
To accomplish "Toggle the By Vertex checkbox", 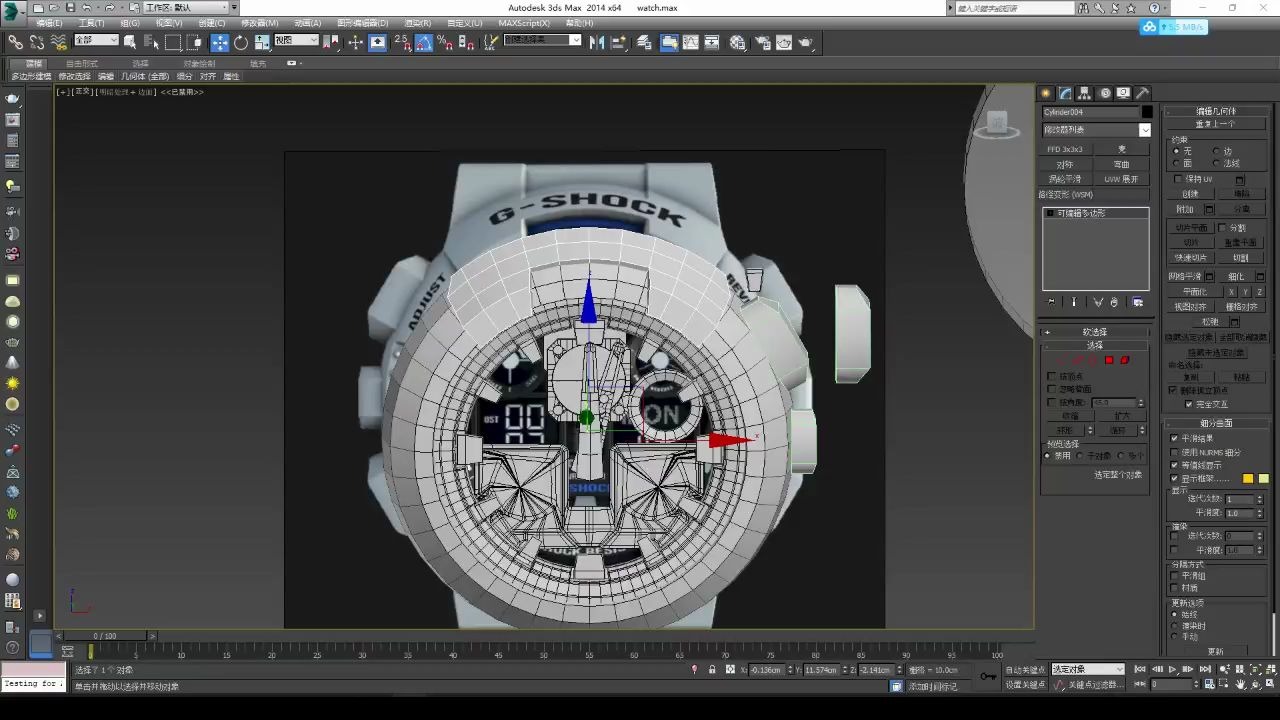I will tap(1052, 377).
